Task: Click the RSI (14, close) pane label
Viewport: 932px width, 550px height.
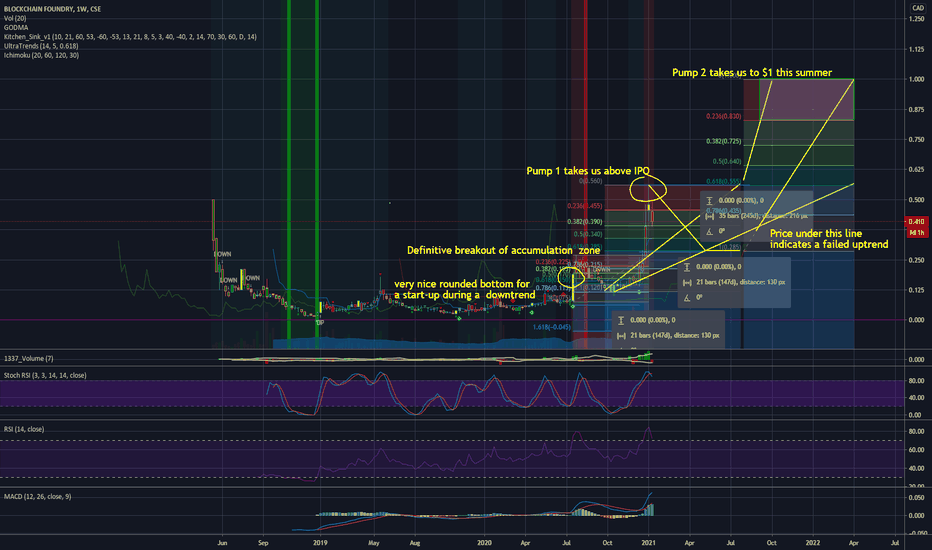Action: click(24, 429)
